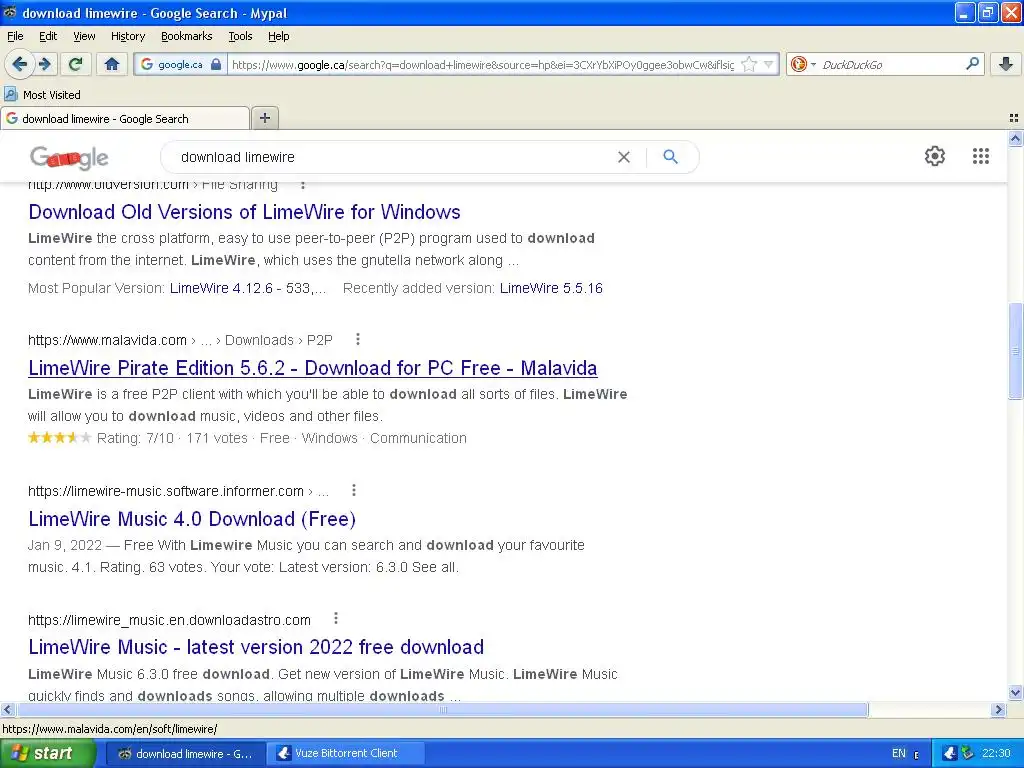Click the vertical scrollbar thumb
The height and width of the screenshot is (768, 1024).
[x=1015, y=351]
